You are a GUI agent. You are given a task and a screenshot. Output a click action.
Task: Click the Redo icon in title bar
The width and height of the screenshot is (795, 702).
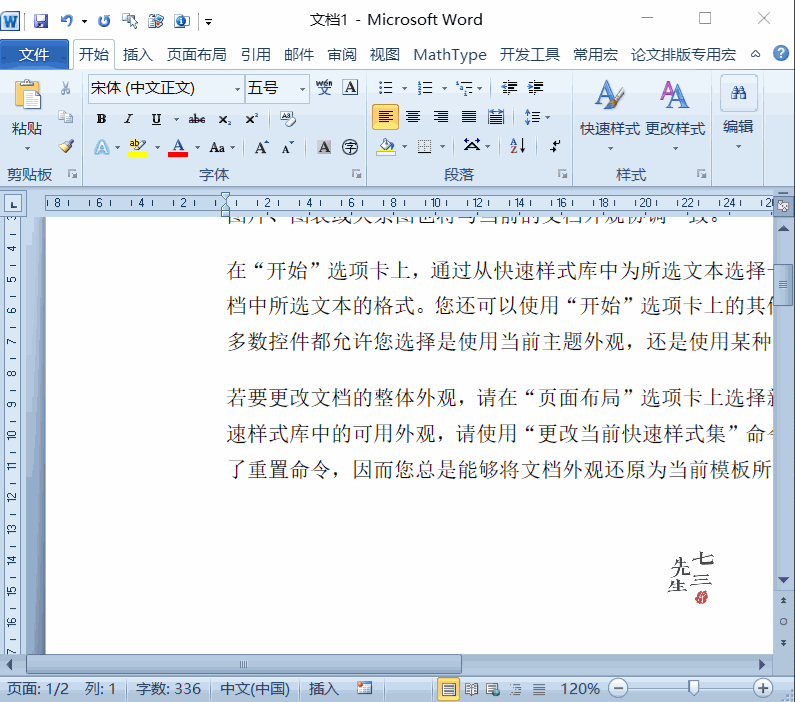click(104, 21)
